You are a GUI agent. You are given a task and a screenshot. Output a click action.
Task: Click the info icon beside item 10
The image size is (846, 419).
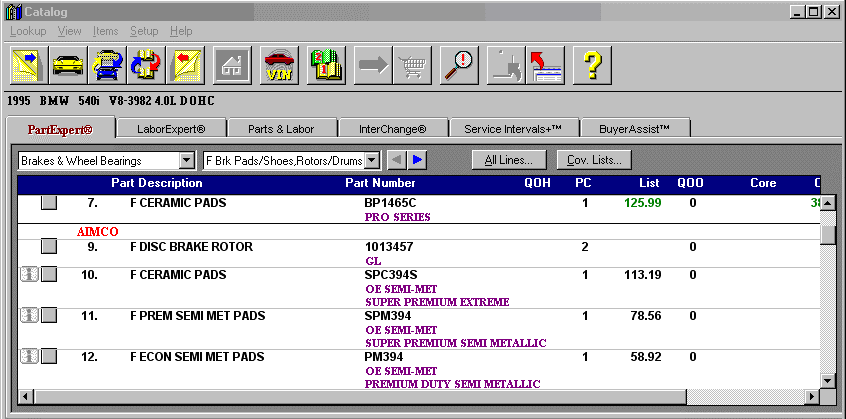pos(29,275)
